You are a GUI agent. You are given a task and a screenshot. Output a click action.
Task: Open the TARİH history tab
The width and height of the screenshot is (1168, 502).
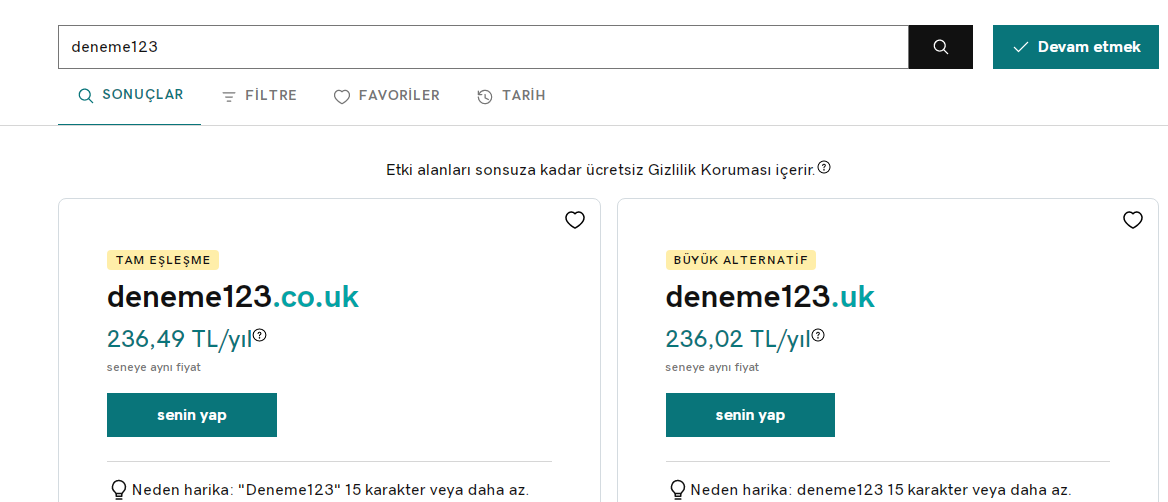pyautogui.click(x=511, y=96)
